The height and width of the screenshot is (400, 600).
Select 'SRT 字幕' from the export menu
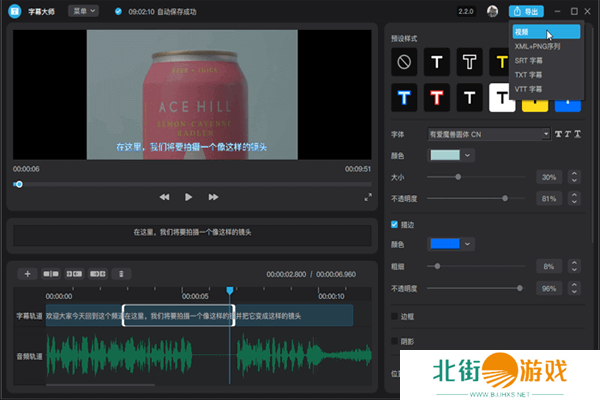coord(529,60)
